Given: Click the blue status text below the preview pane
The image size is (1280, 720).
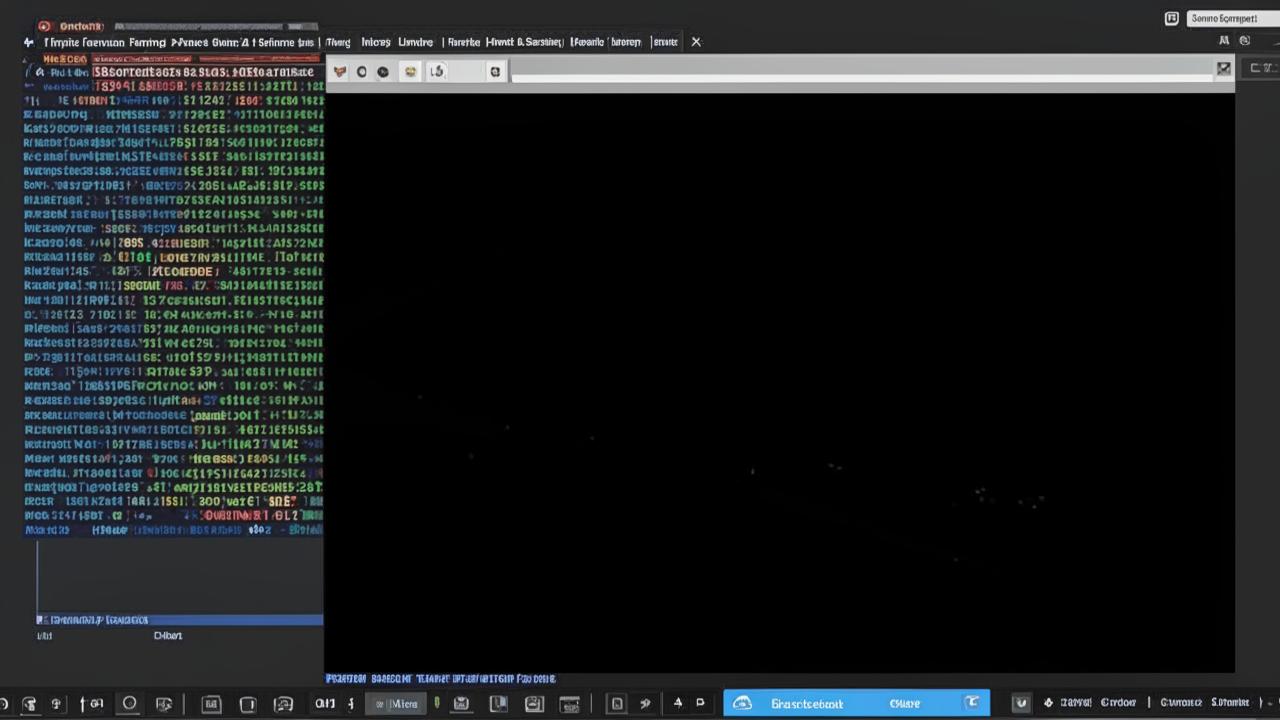Looking at the screenshot, I should [441, 678].
